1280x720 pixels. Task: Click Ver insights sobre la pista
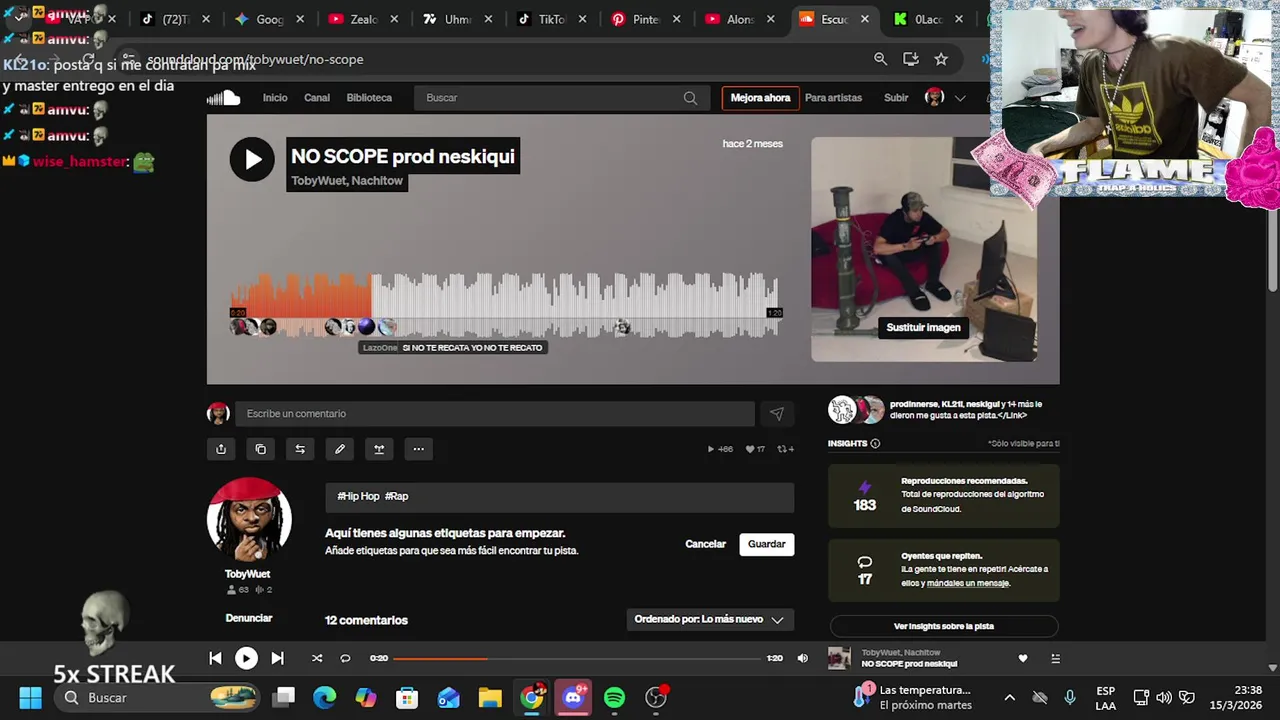point(944,626)
